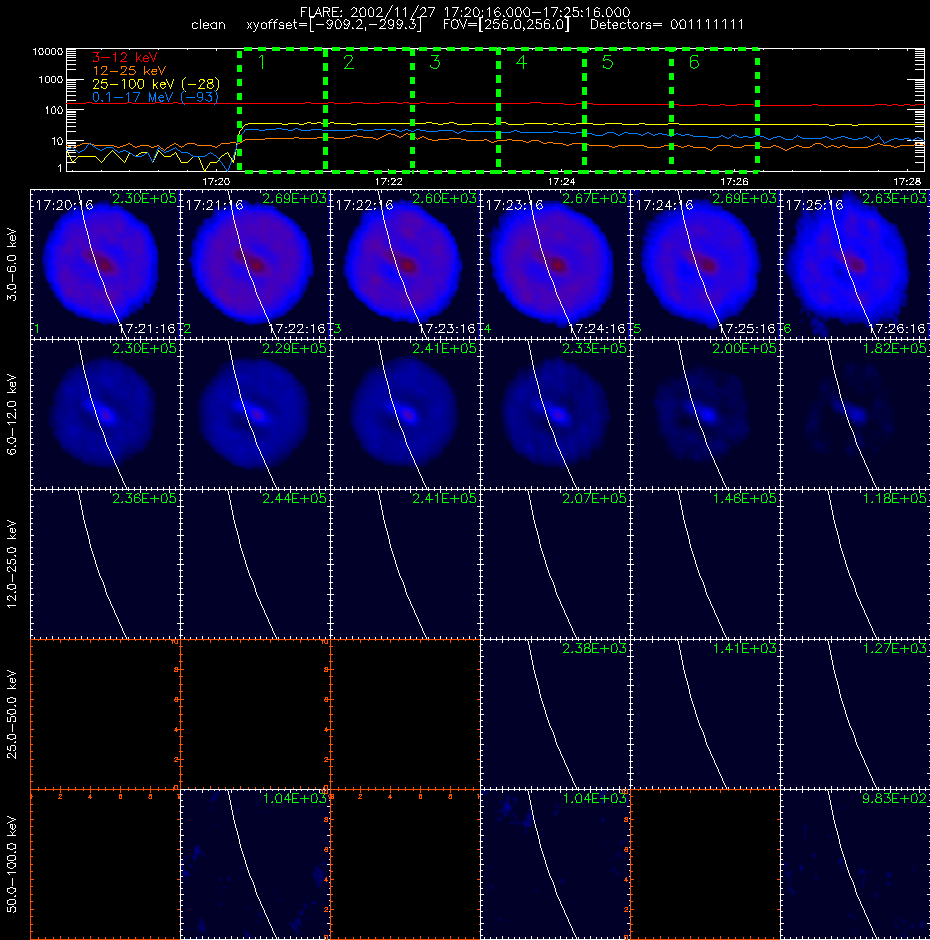Click interval marker 5 on the light curve
This screenshot has width=930, height=940.
click(x=607, y=62)
